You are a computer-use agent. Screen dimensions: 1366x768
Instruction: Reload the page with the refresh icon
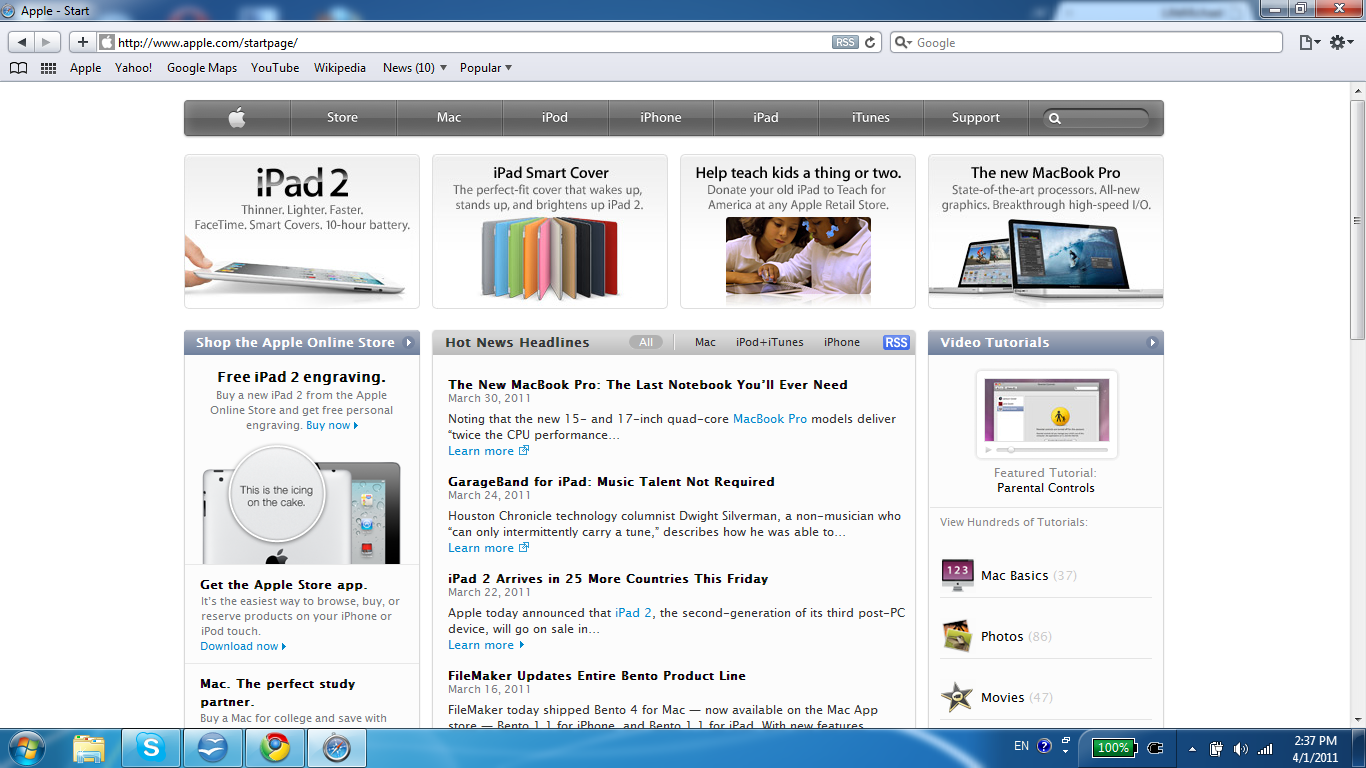(x=870, y=42)
